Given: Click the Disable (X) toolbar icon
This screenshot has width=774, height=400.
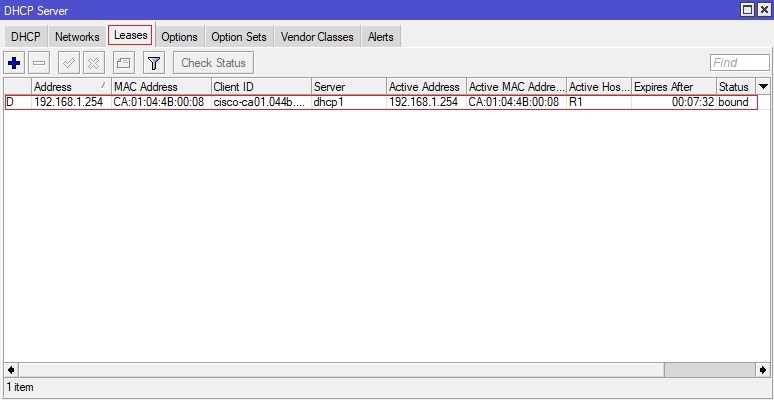Looking at the screenshot, I should (93, 63).
